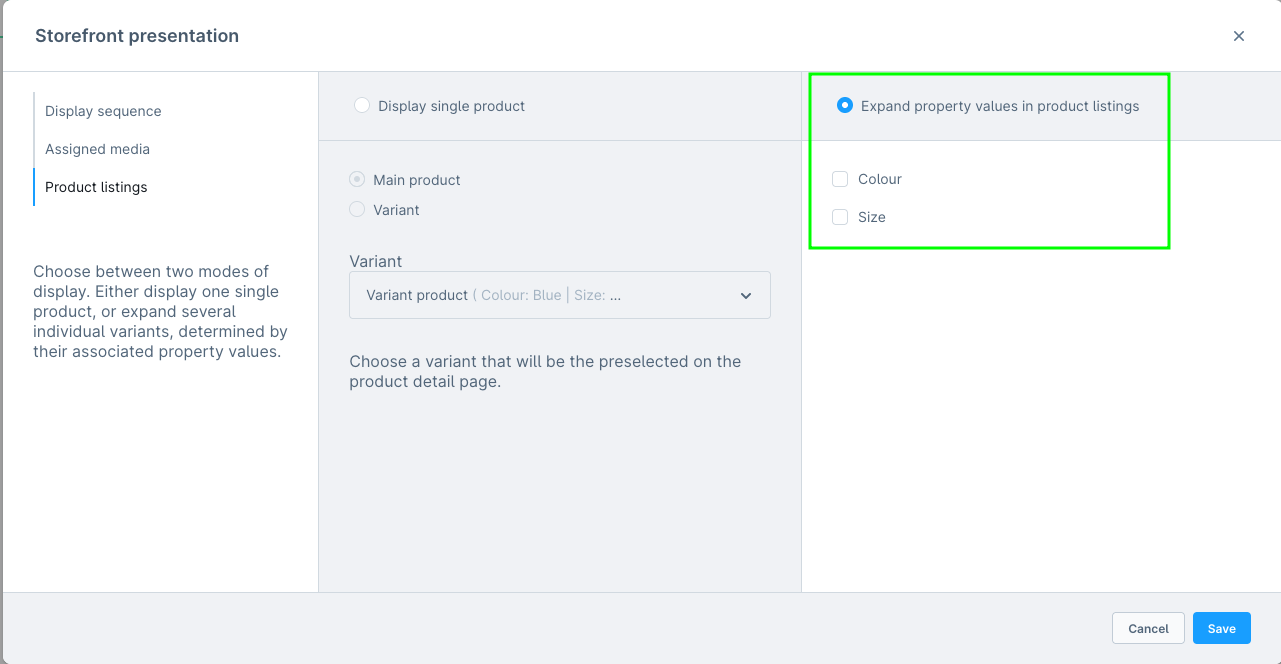Open the Variant product selection field
Image resolution: width=1281 pixels, height=664 pixels.
pyautogui.click(x=545, y=296)
